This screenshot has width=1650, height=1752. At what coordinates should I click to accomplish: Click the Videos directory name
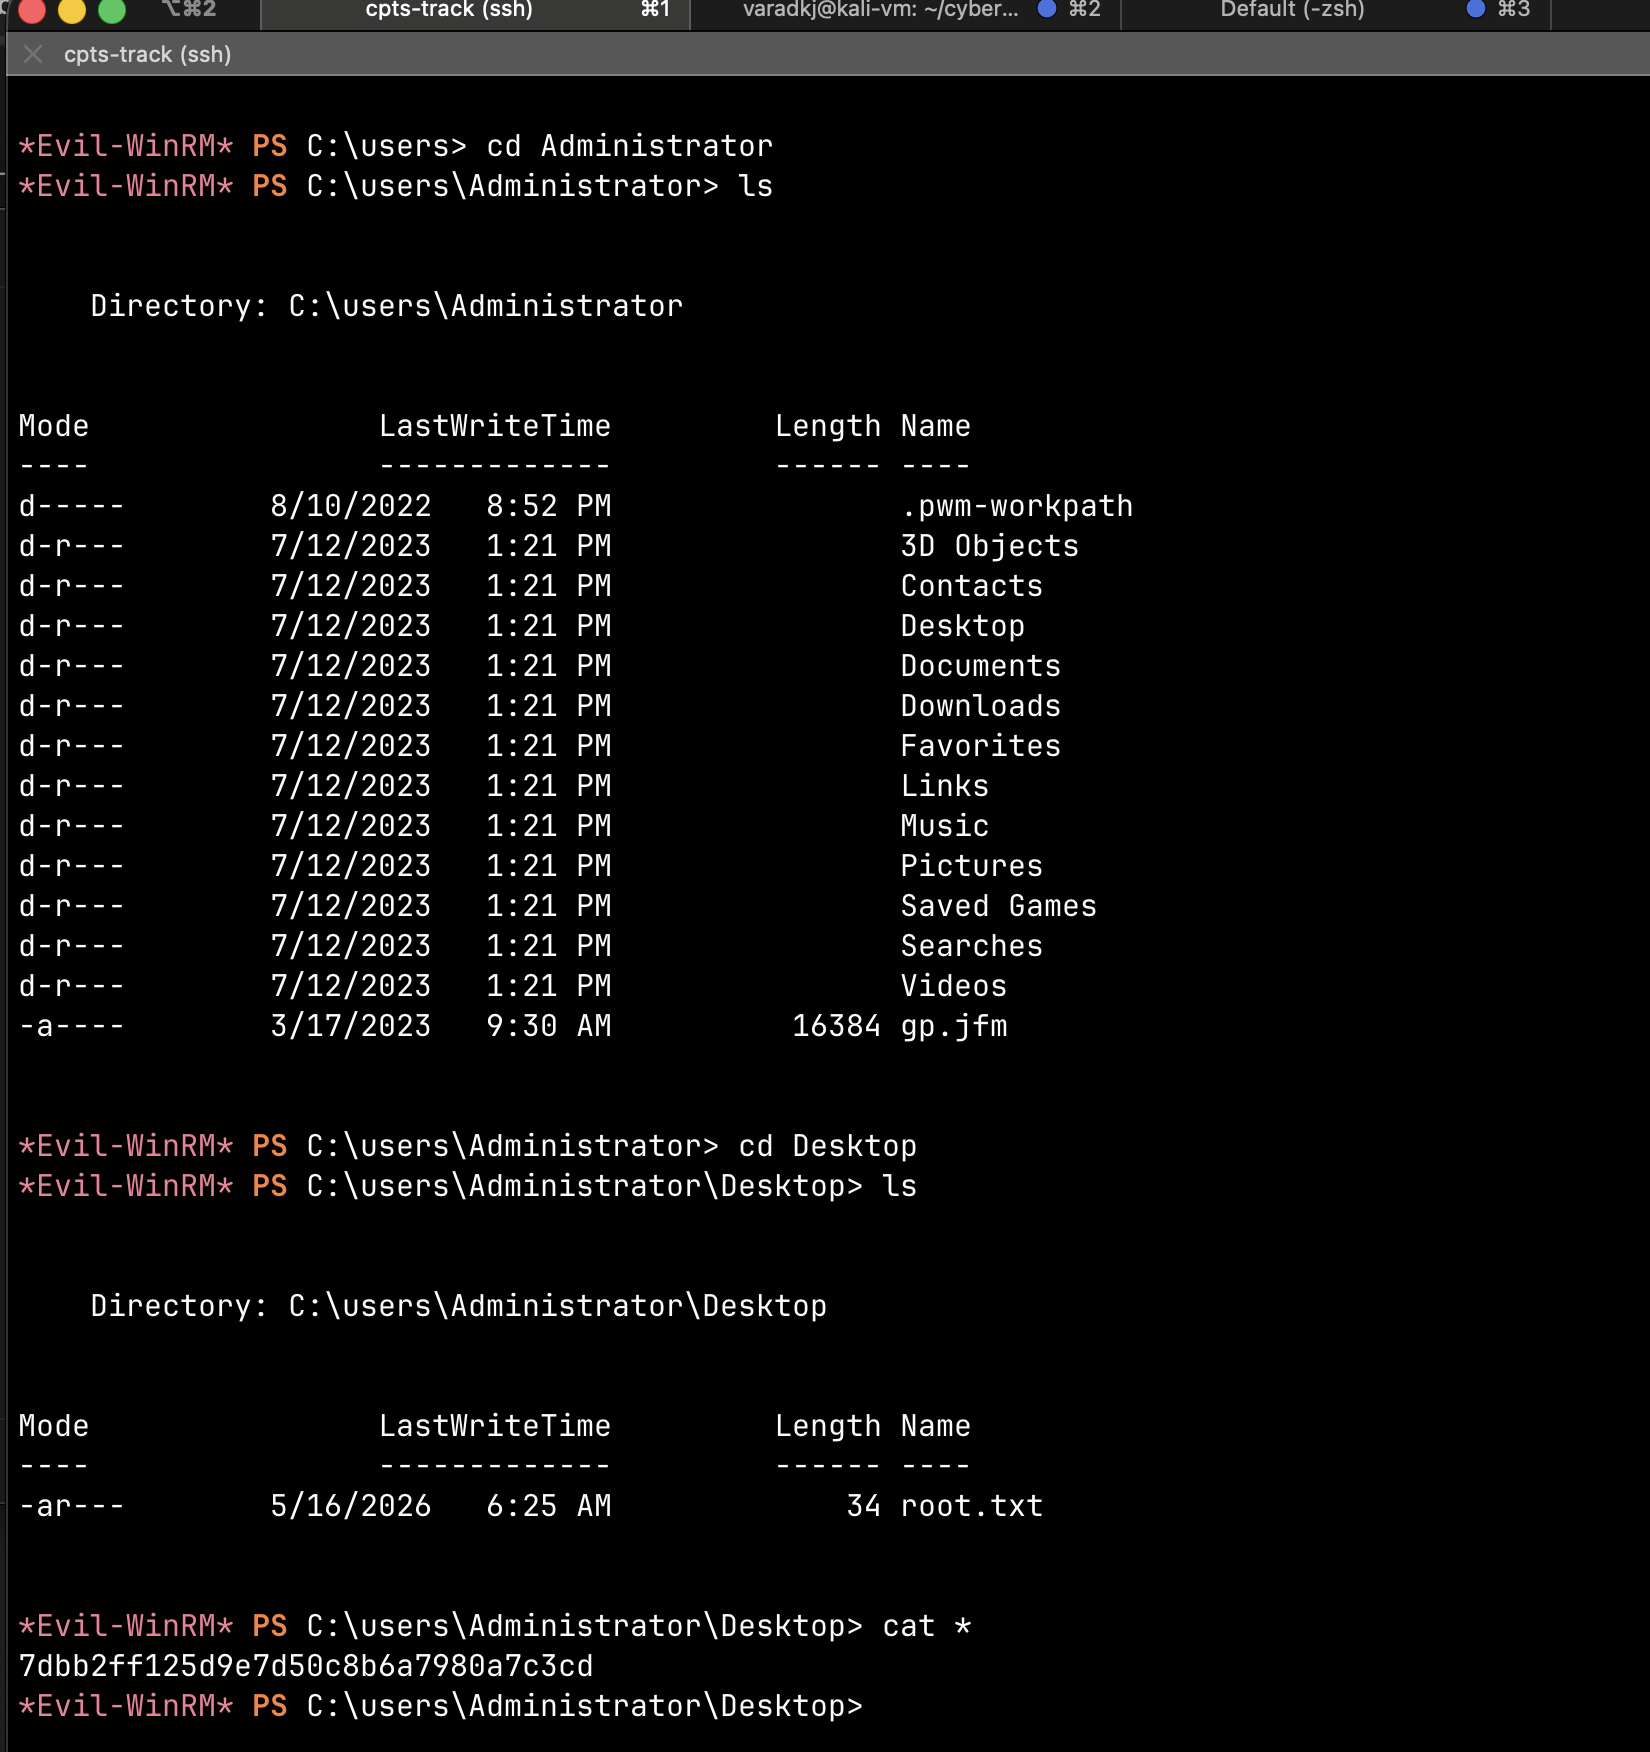pos(954,986)
